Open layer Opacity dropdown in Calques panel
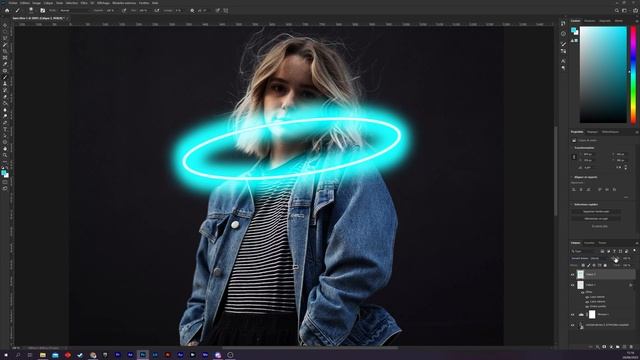Screen dimensions: 640x360 point(627,258)
